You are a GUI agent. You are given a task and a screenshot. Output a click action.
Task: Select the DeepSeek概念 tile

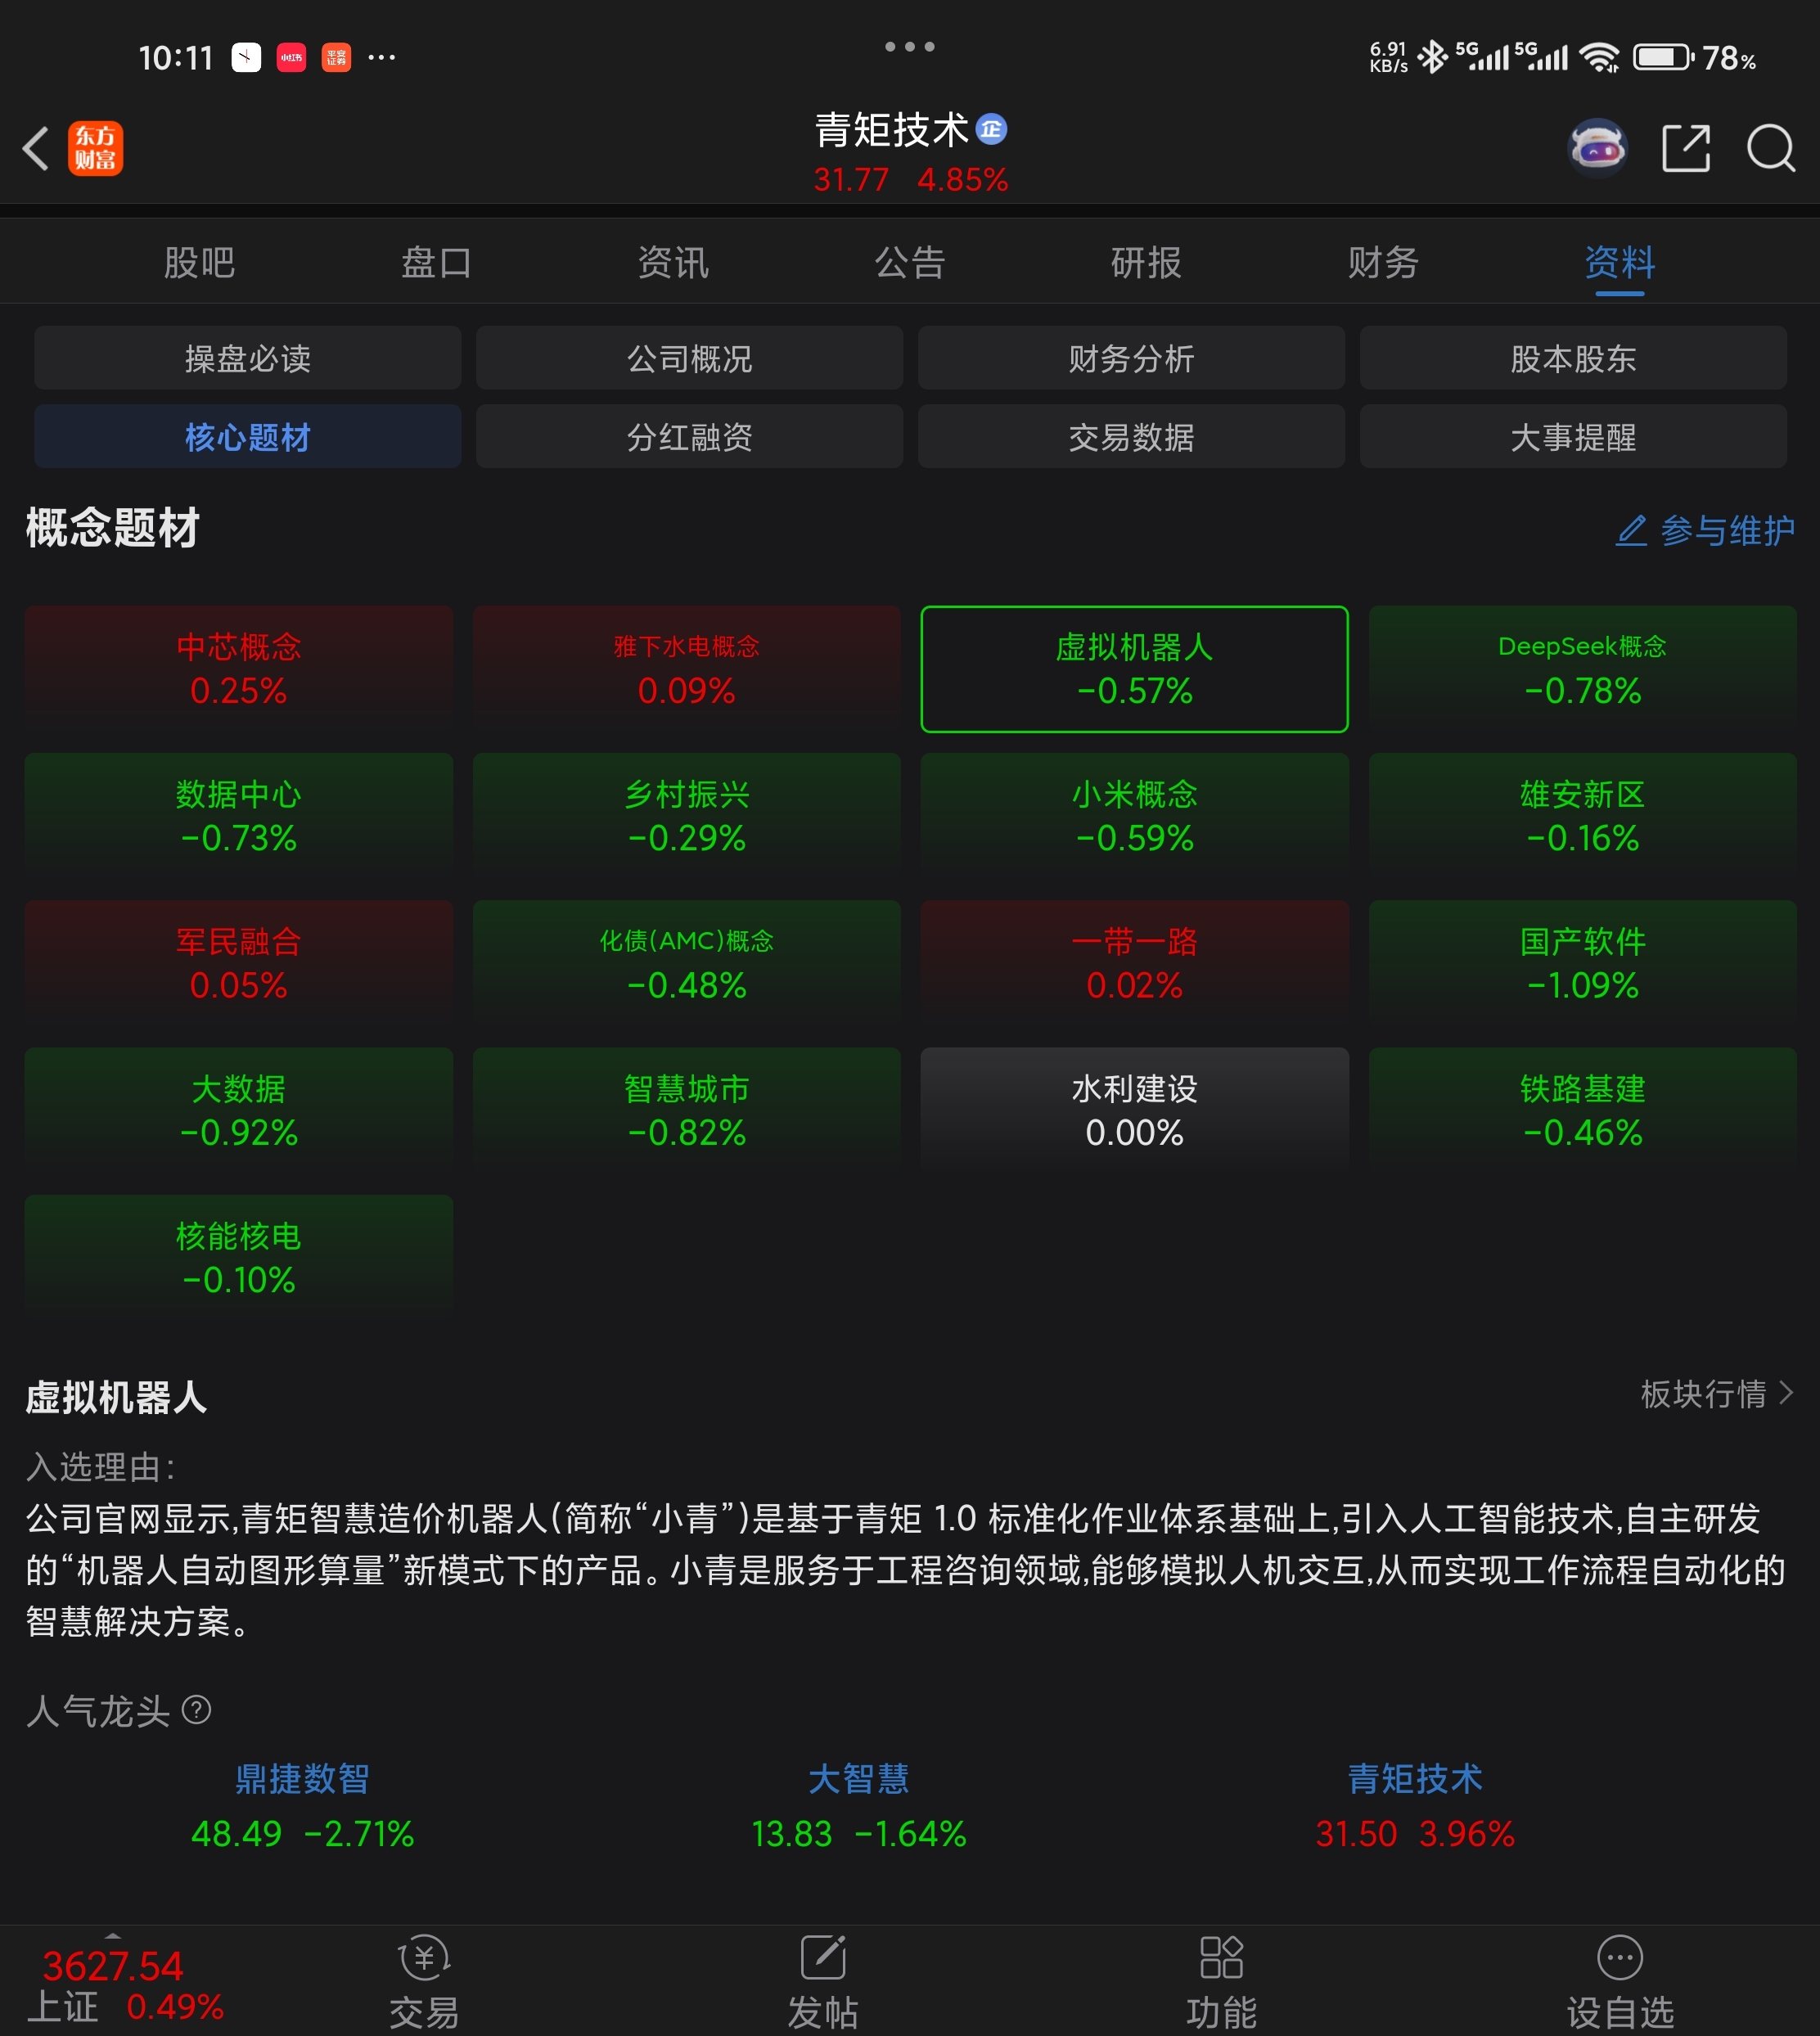click(x=1582, y=669)
